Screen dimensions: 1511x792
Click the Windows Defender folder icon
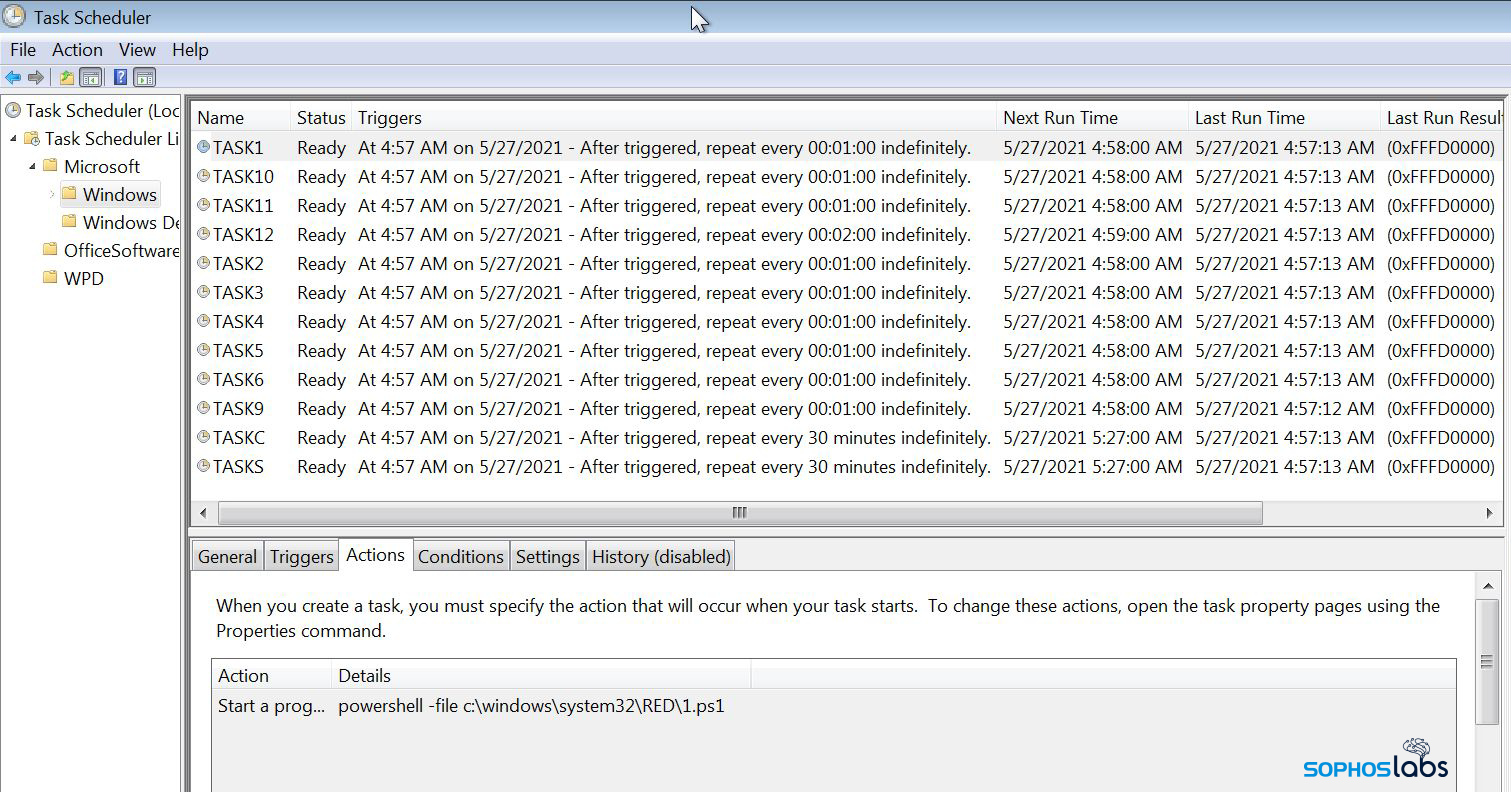click(x=69, y=222)
